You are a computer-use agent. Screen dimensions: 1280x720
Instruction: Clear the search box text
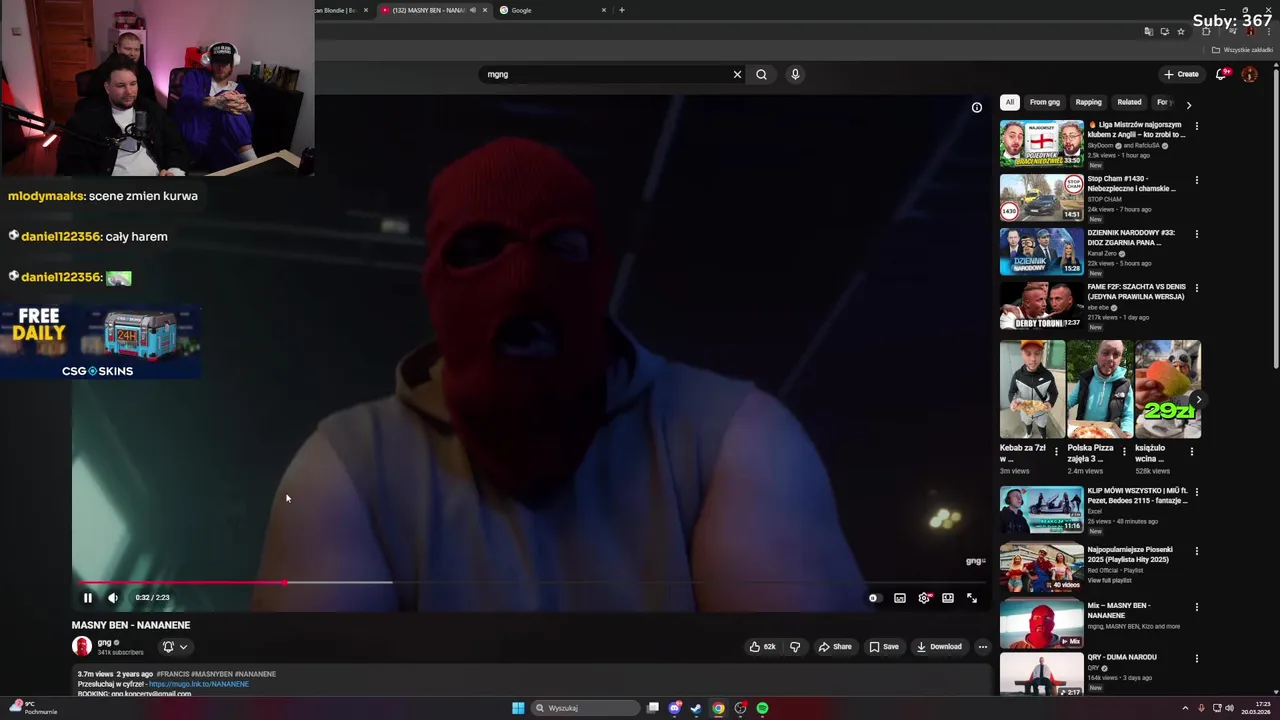pos(738,74)
